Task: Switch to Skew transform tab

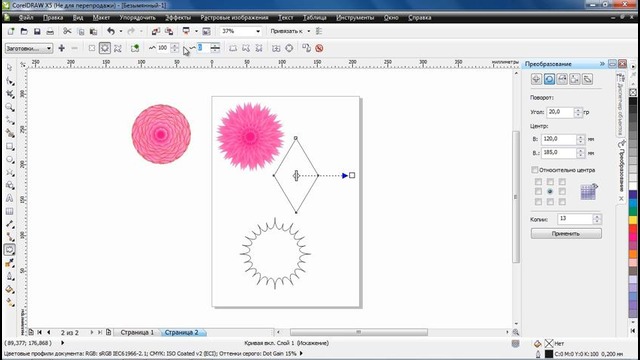Action: pyautogui.click(x=587, y=79)
